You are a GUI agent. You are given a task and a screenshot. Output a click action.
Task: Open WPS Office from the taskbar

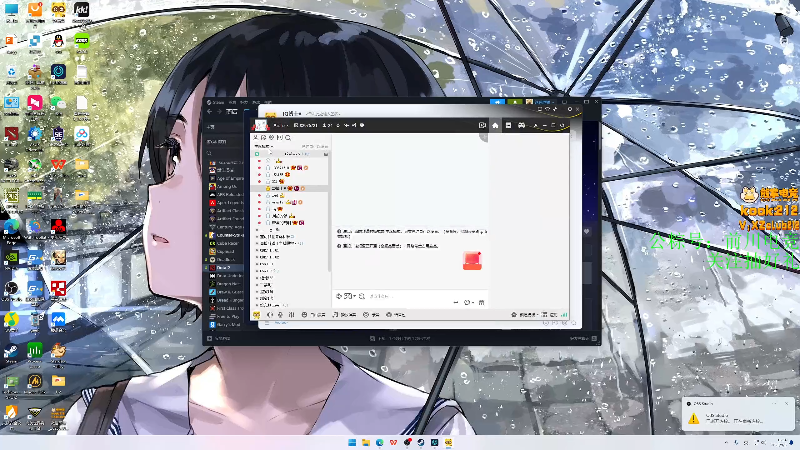[393, 442]
